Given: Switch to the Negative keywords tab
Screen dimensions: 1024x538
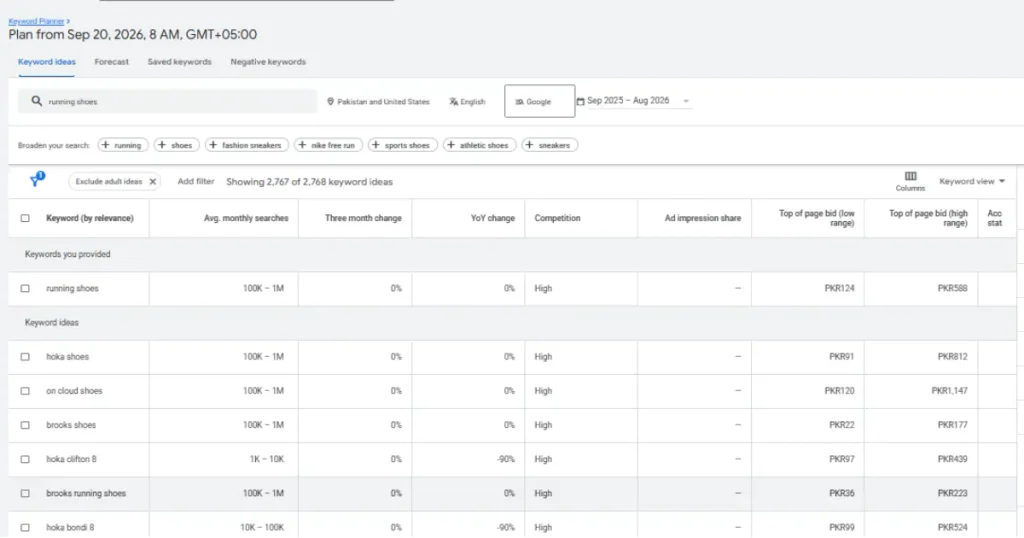Looking at the screenshot, I should [x=268, y=61].
